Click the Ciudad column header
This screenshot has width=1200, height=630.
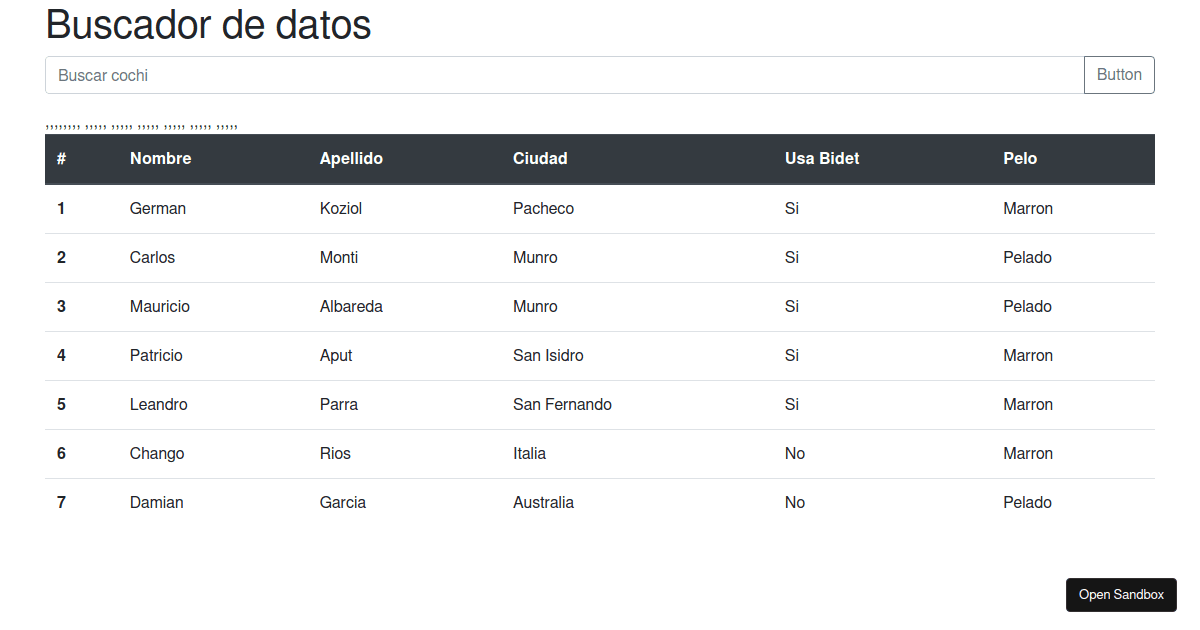(540, 158)
